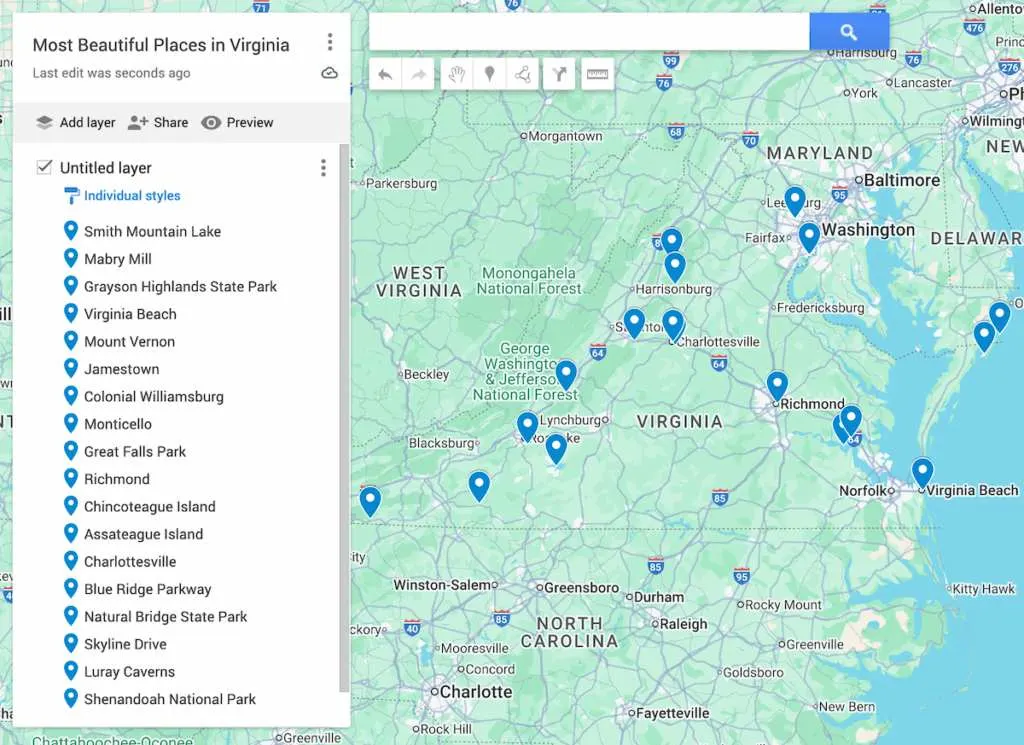Click Add layer button
This screenshot has width=1024, height=745.
76,123
